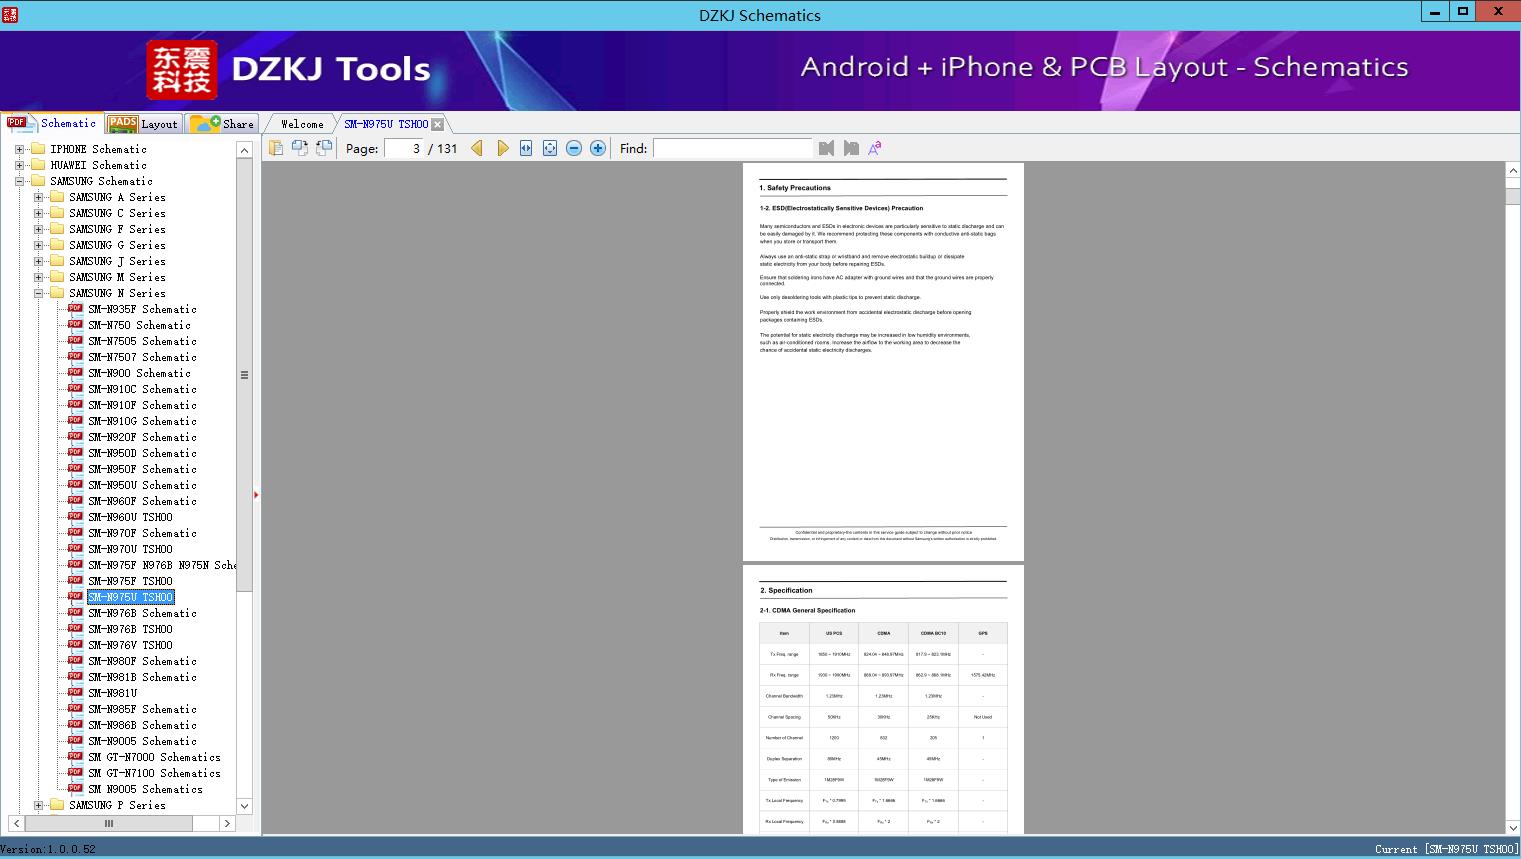Open SM-N985F Schematic in the tree

[x=142, y=709]
